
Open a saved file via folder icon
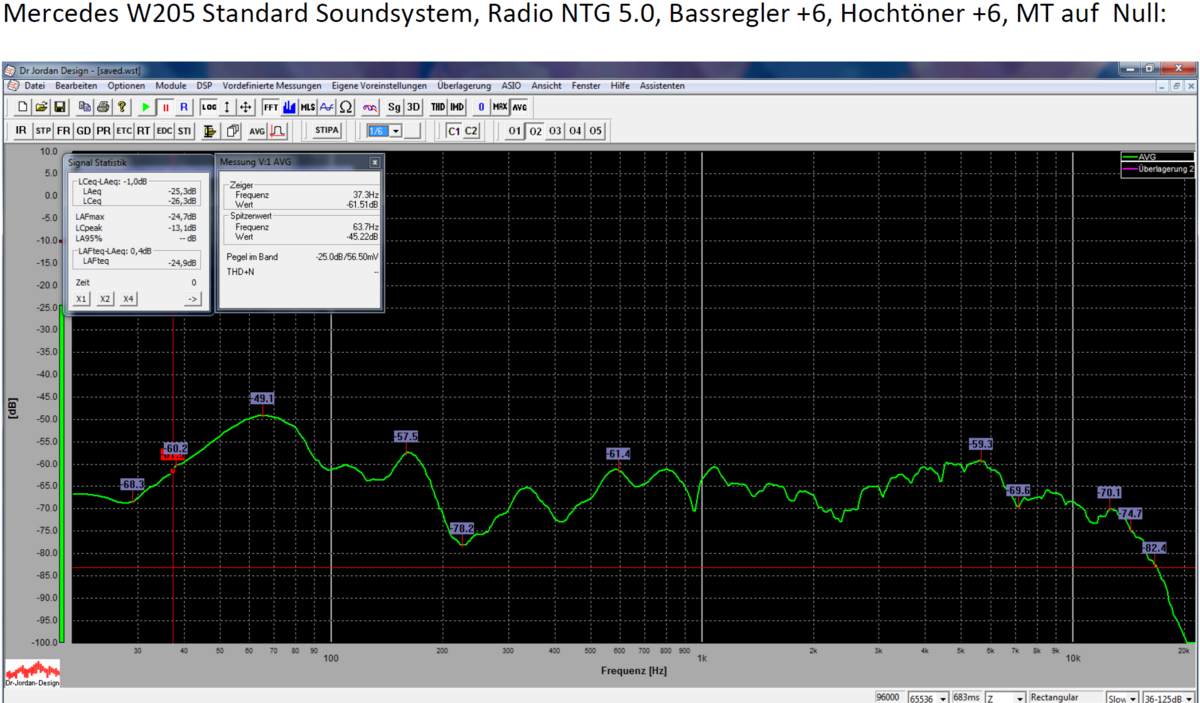click(x=41, y=106)
